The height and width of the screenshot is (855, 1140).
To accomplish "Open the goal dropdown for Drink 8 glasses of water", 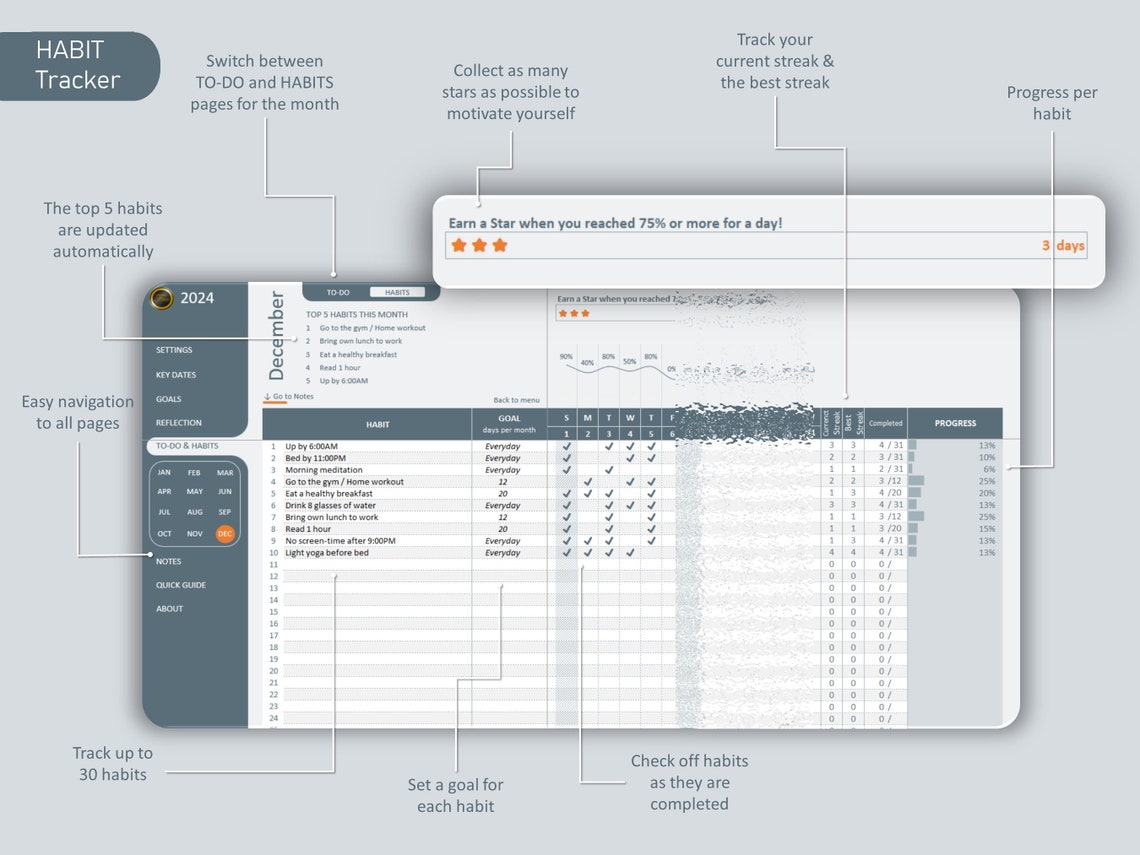I will 503,505.
